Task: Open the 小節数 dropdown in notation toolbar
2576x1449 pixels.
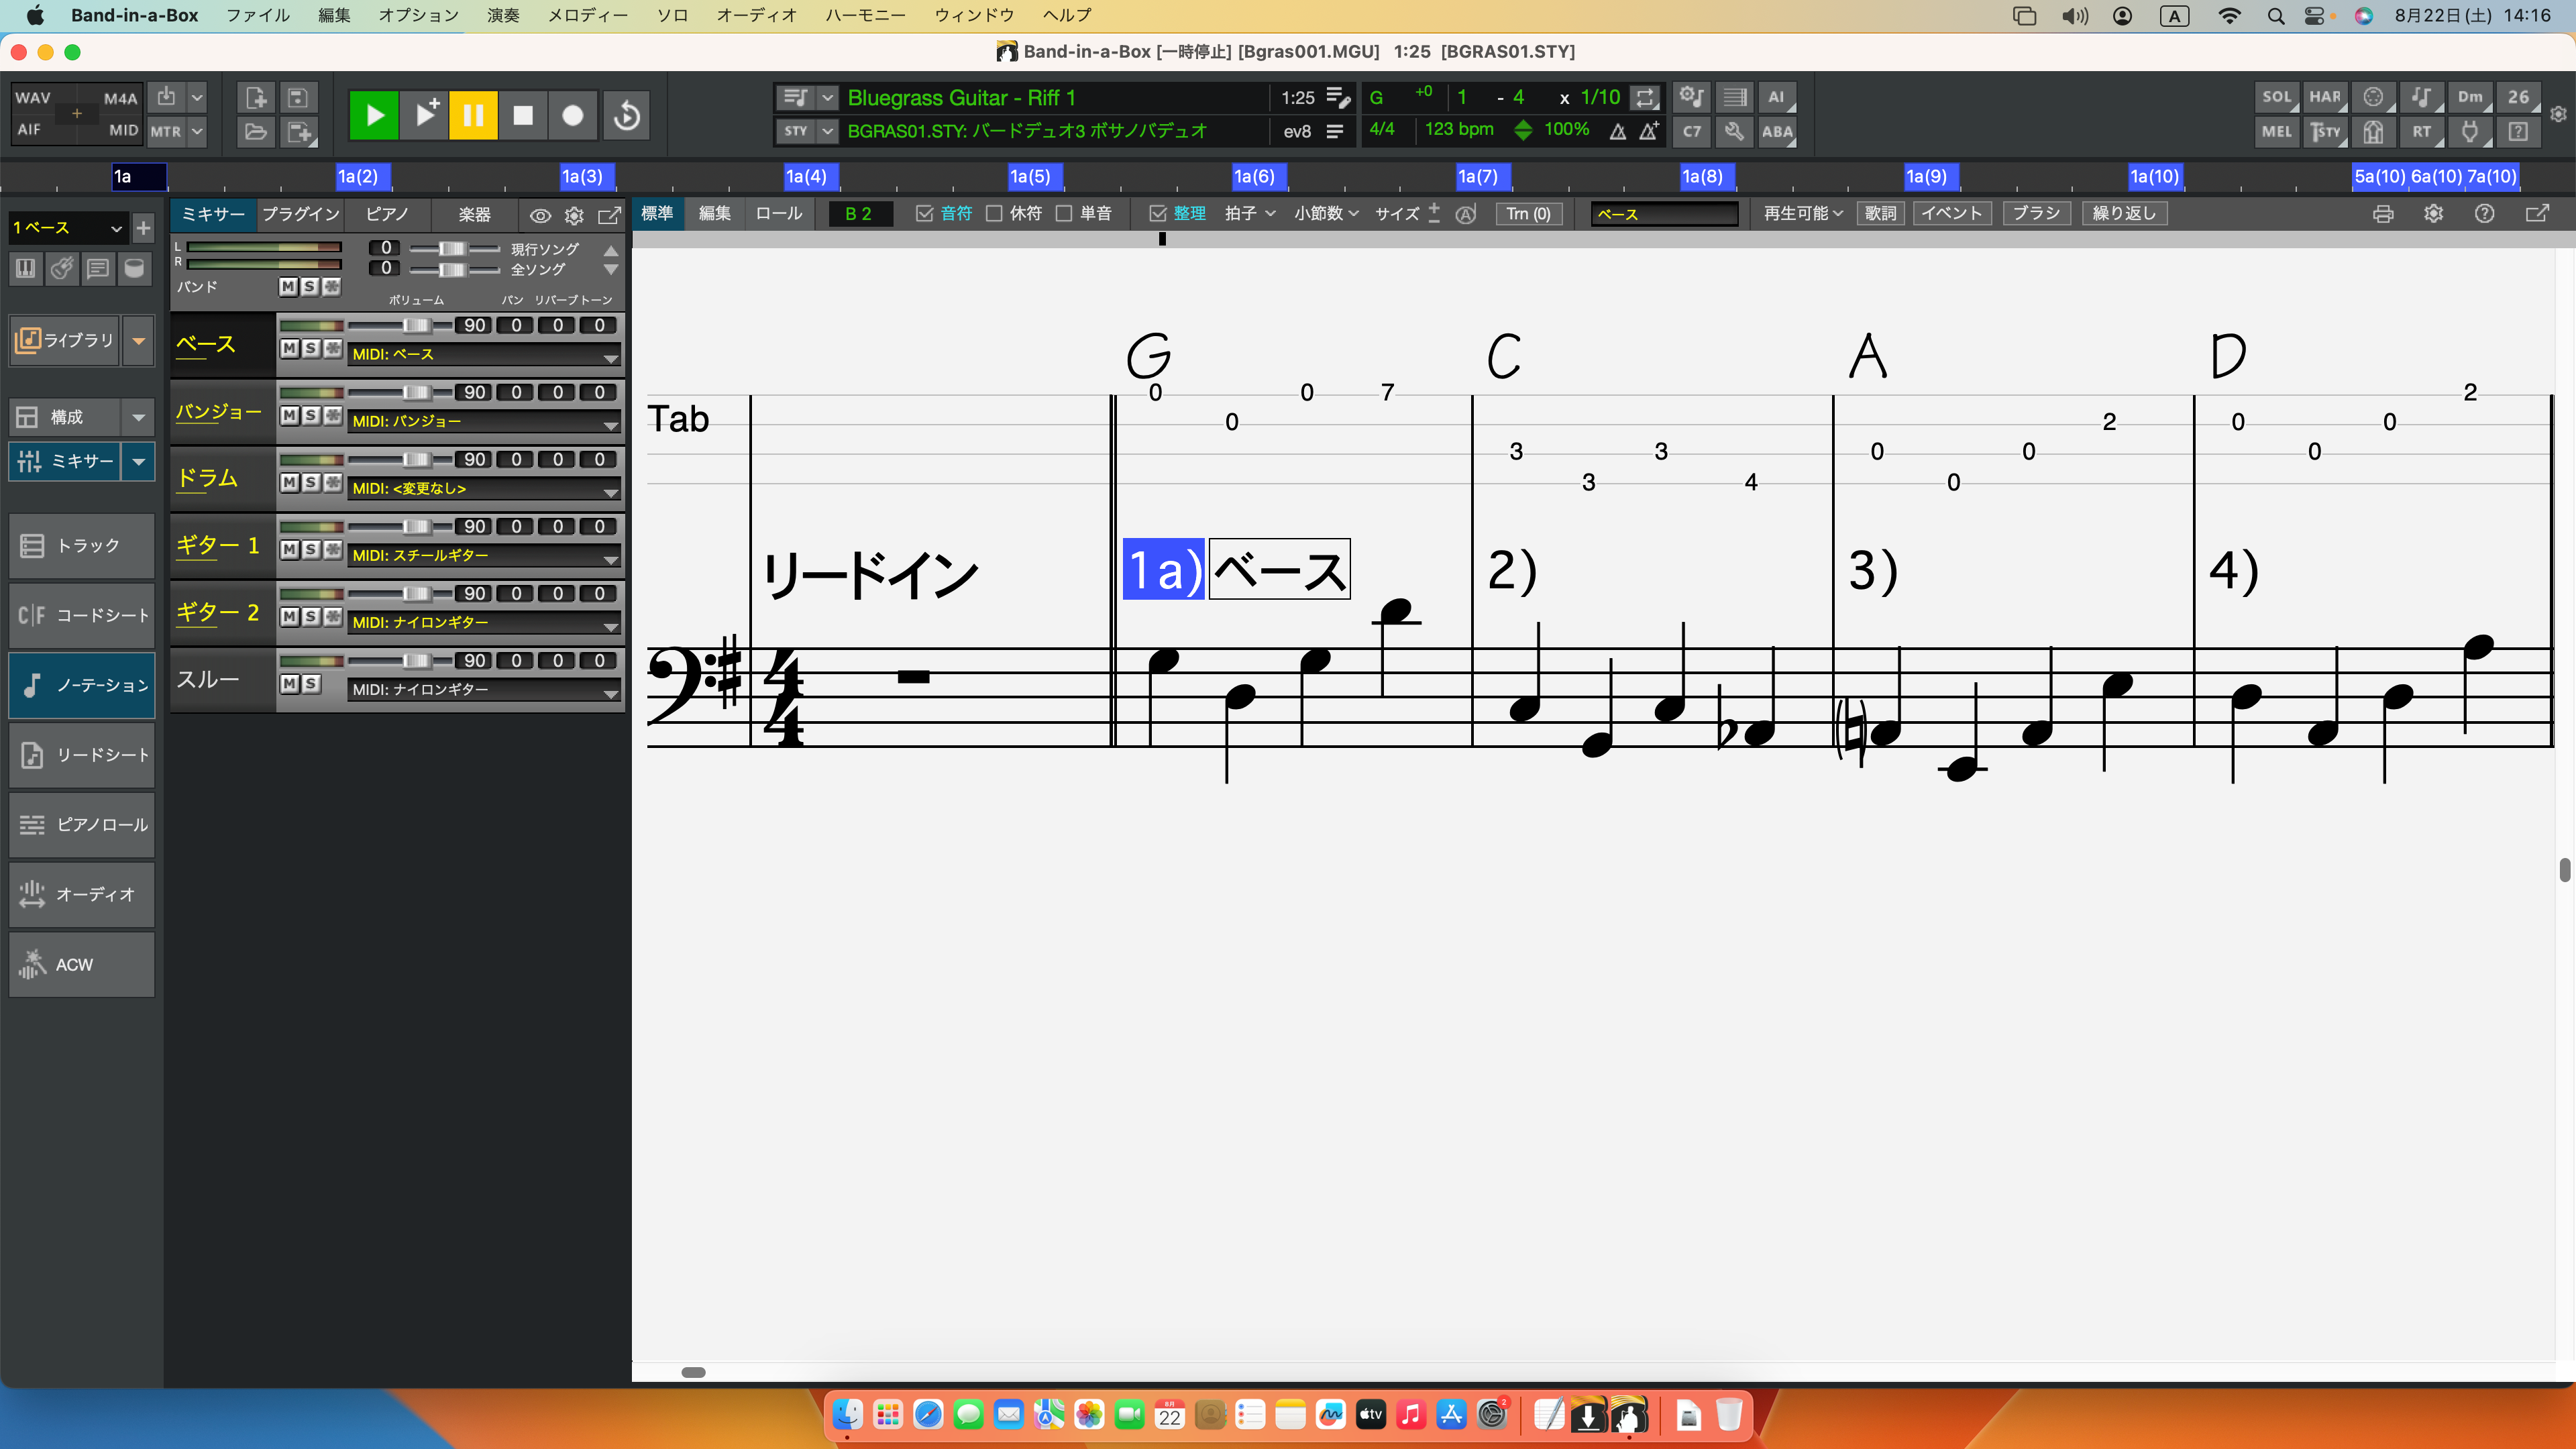Action: 1326,214
